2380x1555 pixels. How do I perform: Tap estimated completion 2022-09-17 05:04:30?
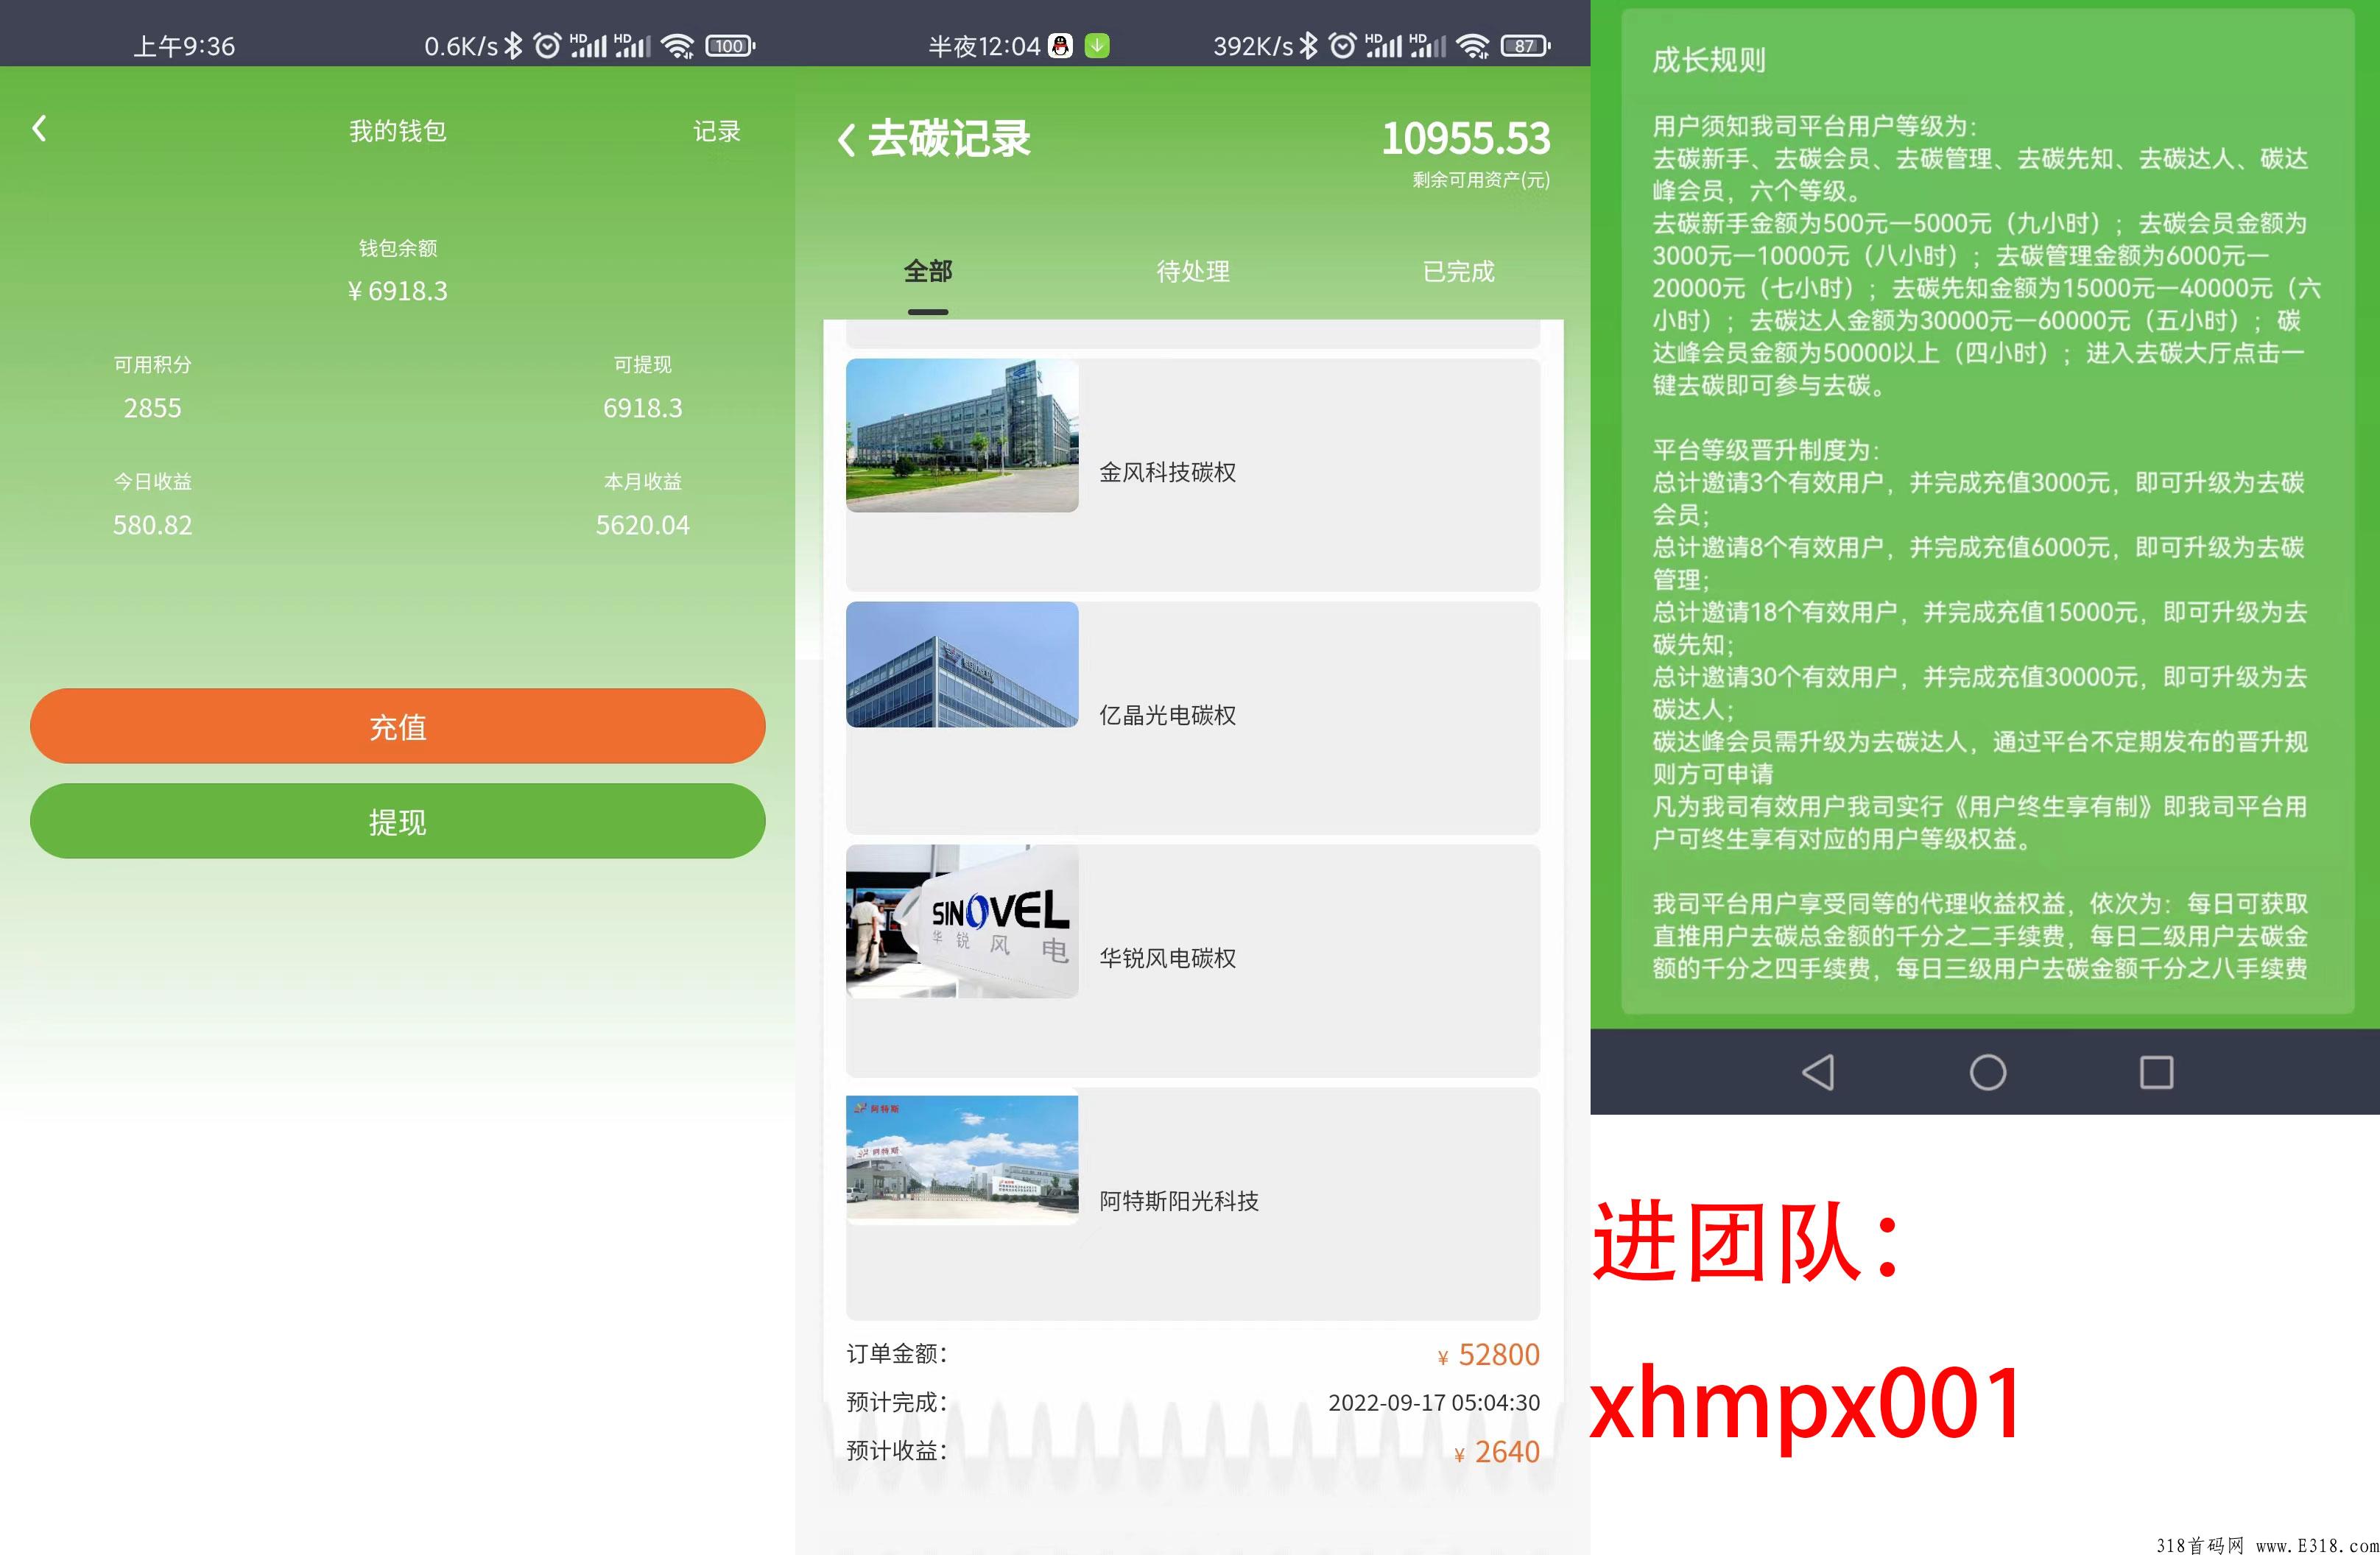coord(1433,1402)
